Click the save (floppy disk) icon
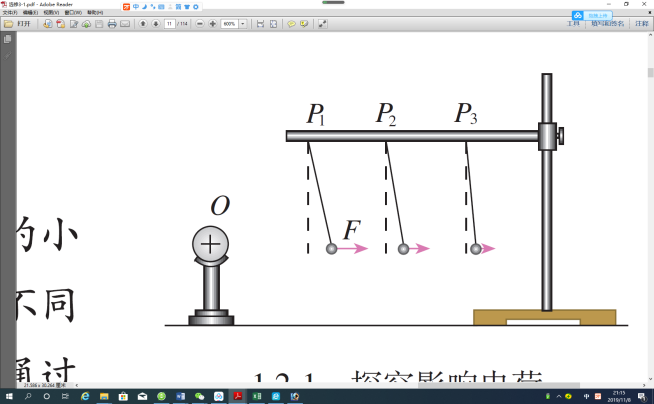 tap(99, 24)
